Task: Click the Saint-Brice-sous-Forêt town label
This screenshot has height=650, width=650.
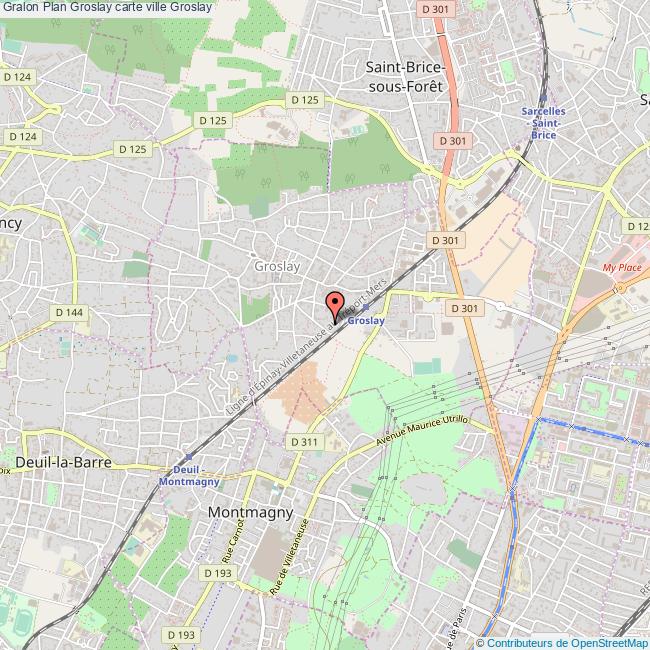Action: point(406,77)
